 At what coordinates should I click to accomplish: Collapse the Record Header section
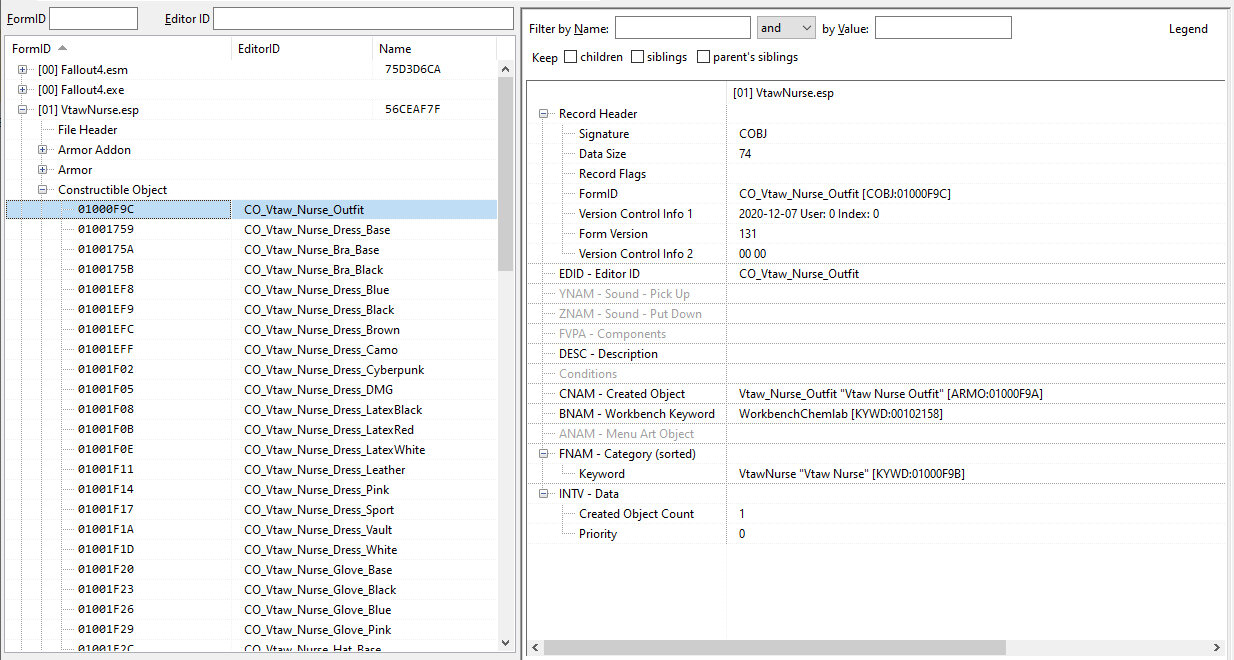point(545,114)
